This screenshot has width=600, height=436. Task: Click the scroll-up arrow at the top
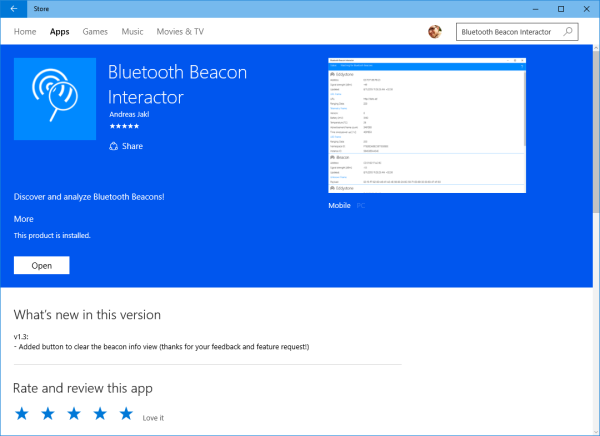tap(596, 48)
